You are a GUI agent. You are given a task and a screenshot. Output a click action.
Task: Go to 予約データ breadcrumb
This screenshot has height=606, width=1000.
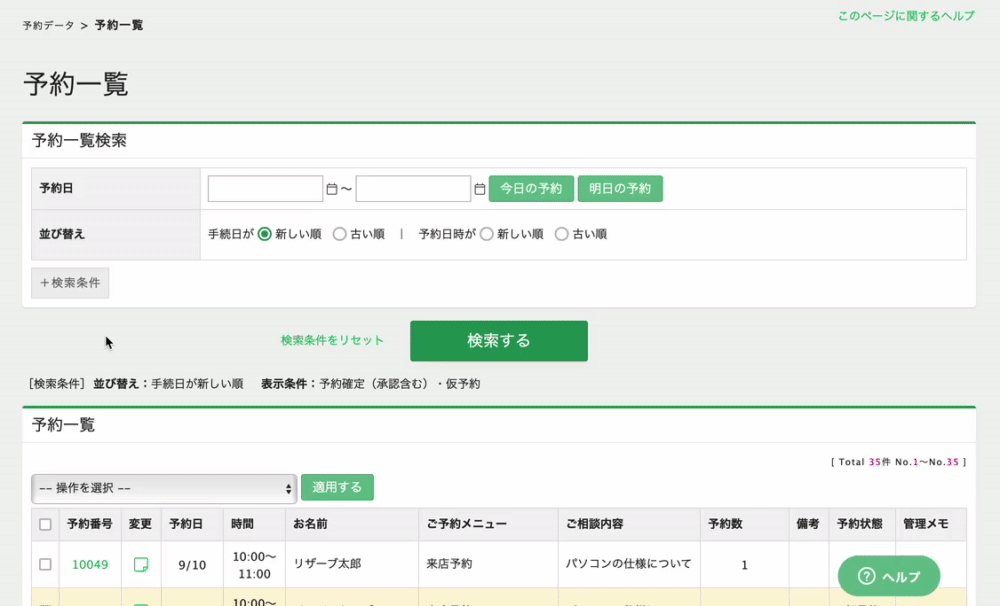(48, 26)
